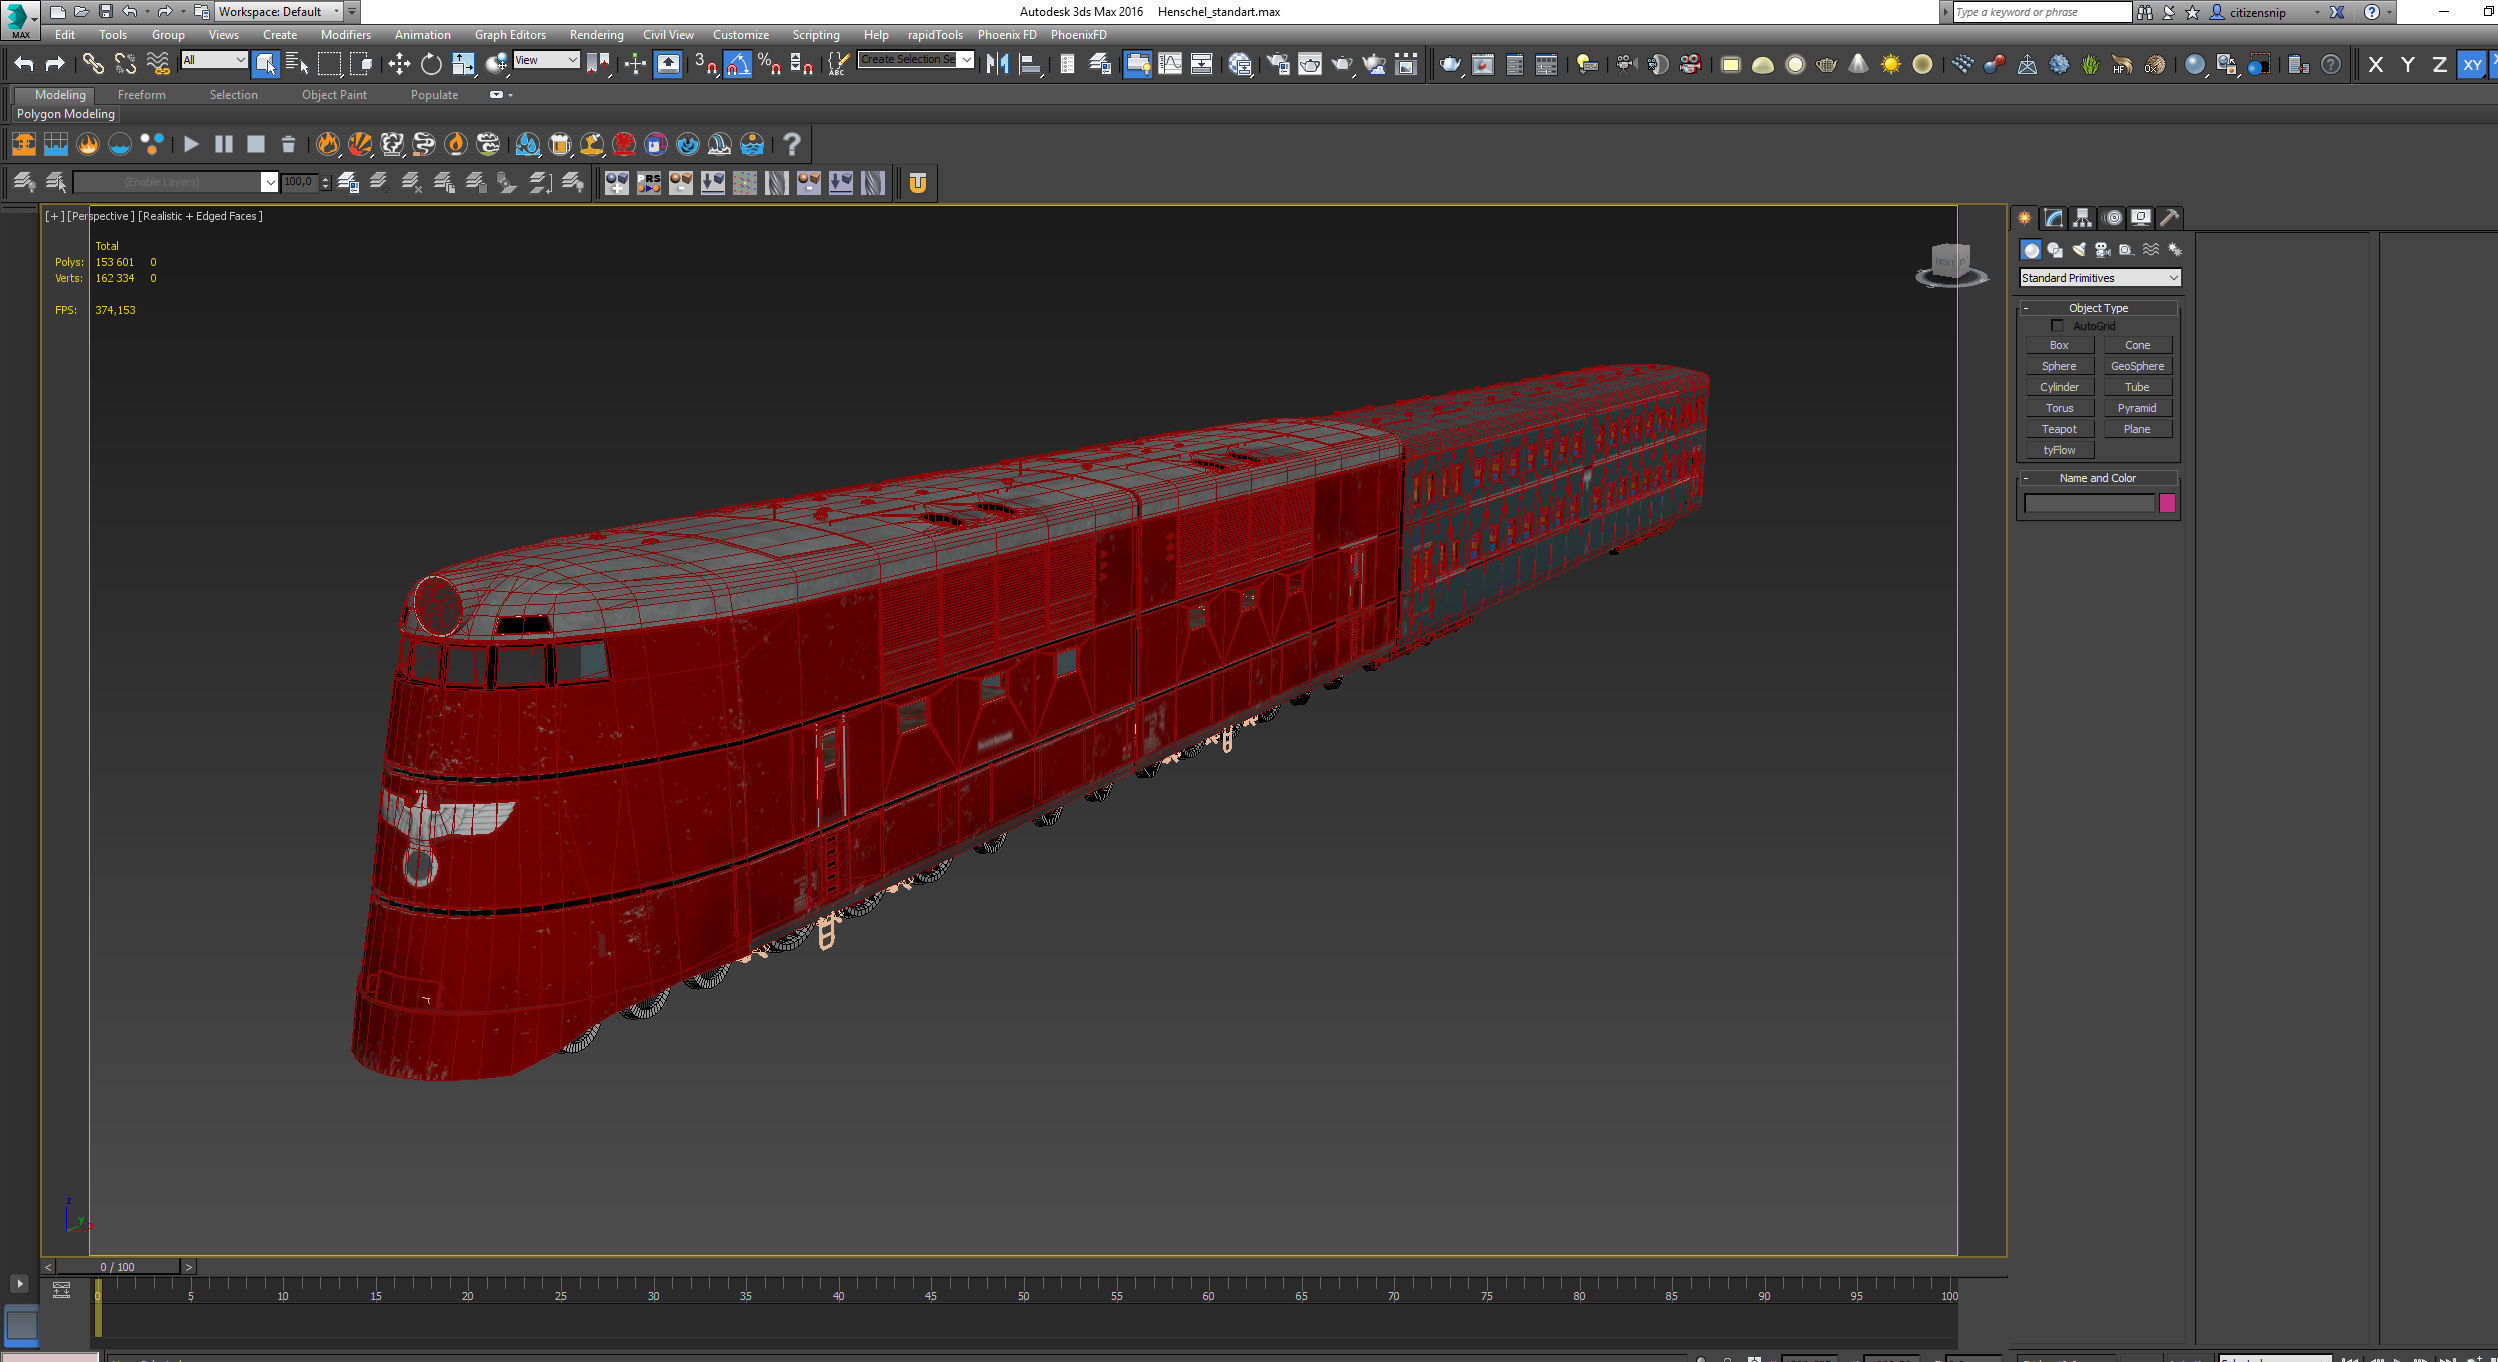The height and width of the screenshot is (1362, 2498).
Task: Open the Phoenix FD menu
Action: [1007, 35]
